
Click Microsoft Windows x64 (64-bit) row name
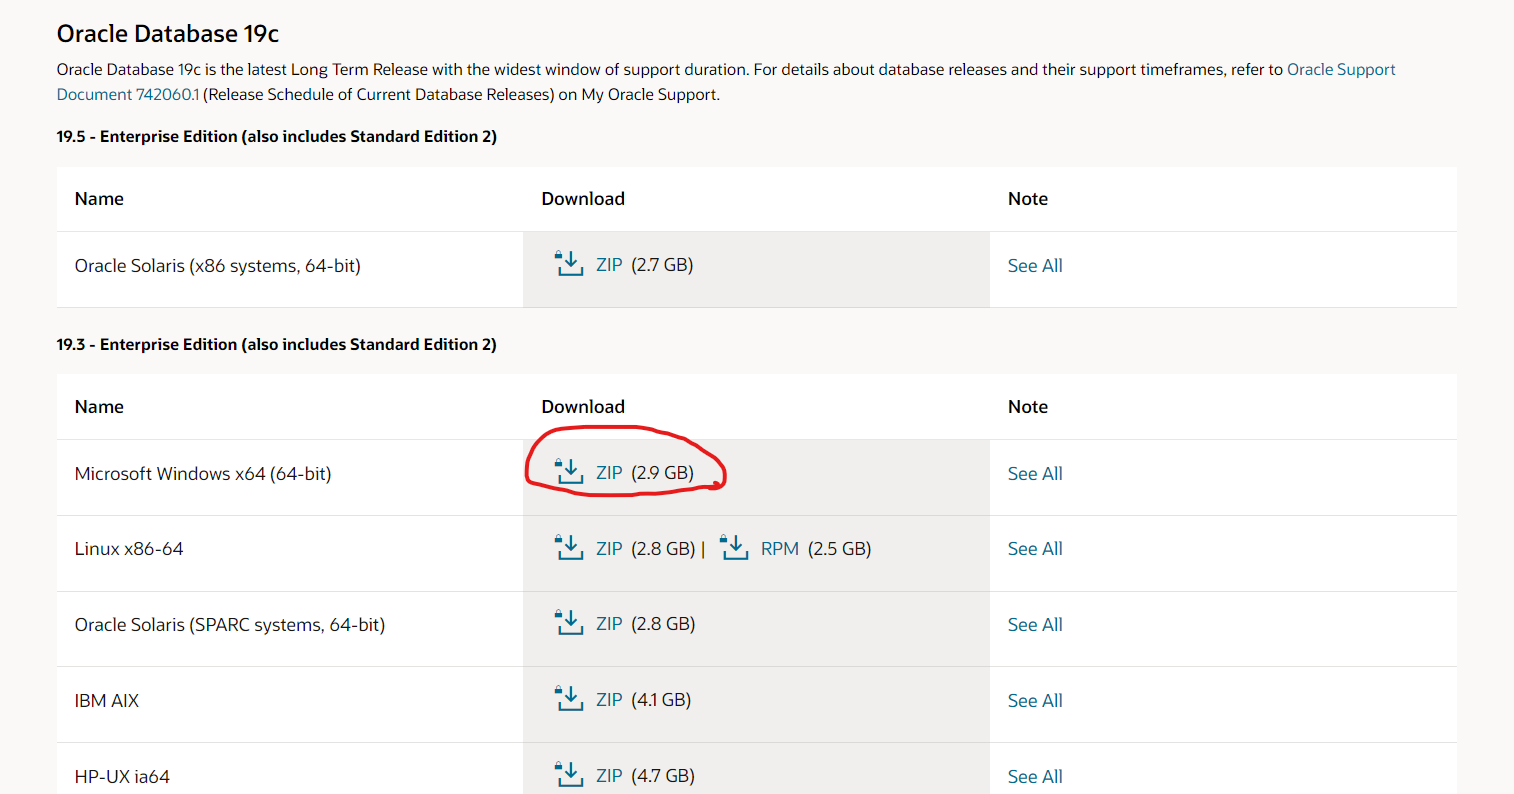(203, 474)
